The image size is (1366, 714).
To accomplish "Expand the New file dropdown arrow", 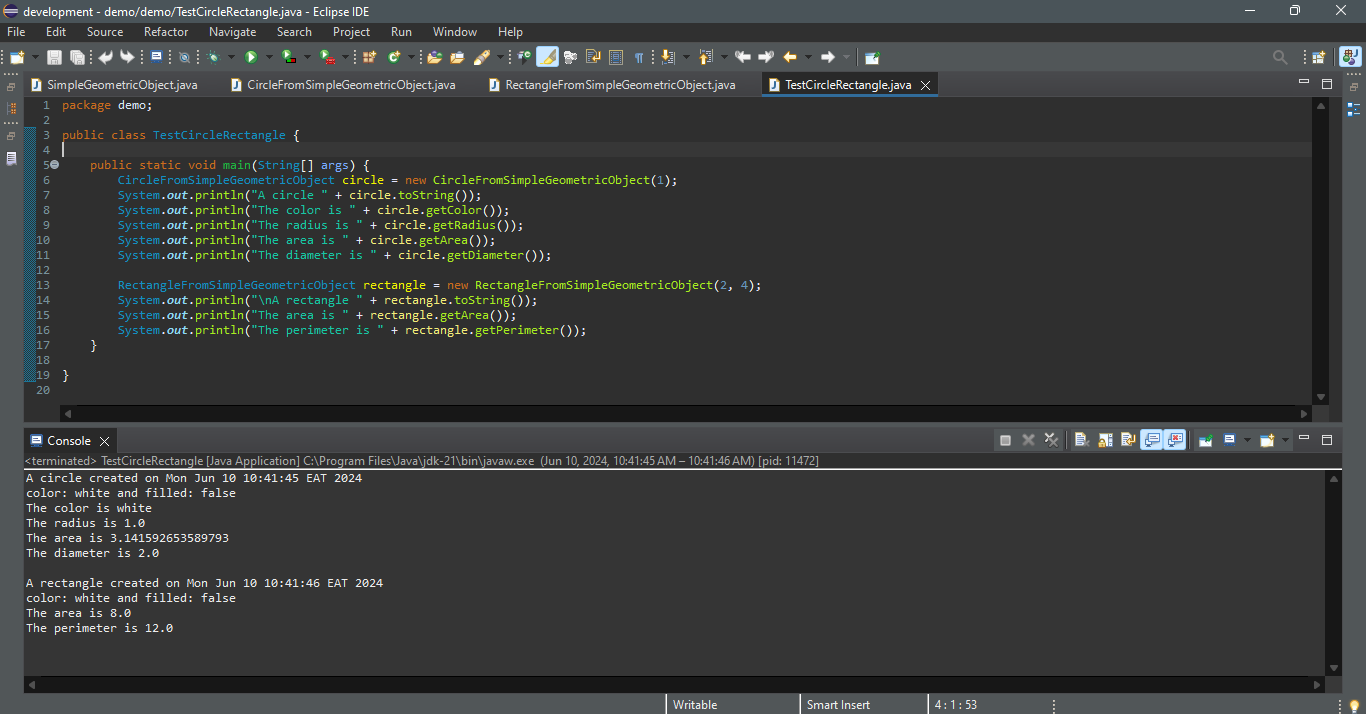I will click(x=35, y=57).
